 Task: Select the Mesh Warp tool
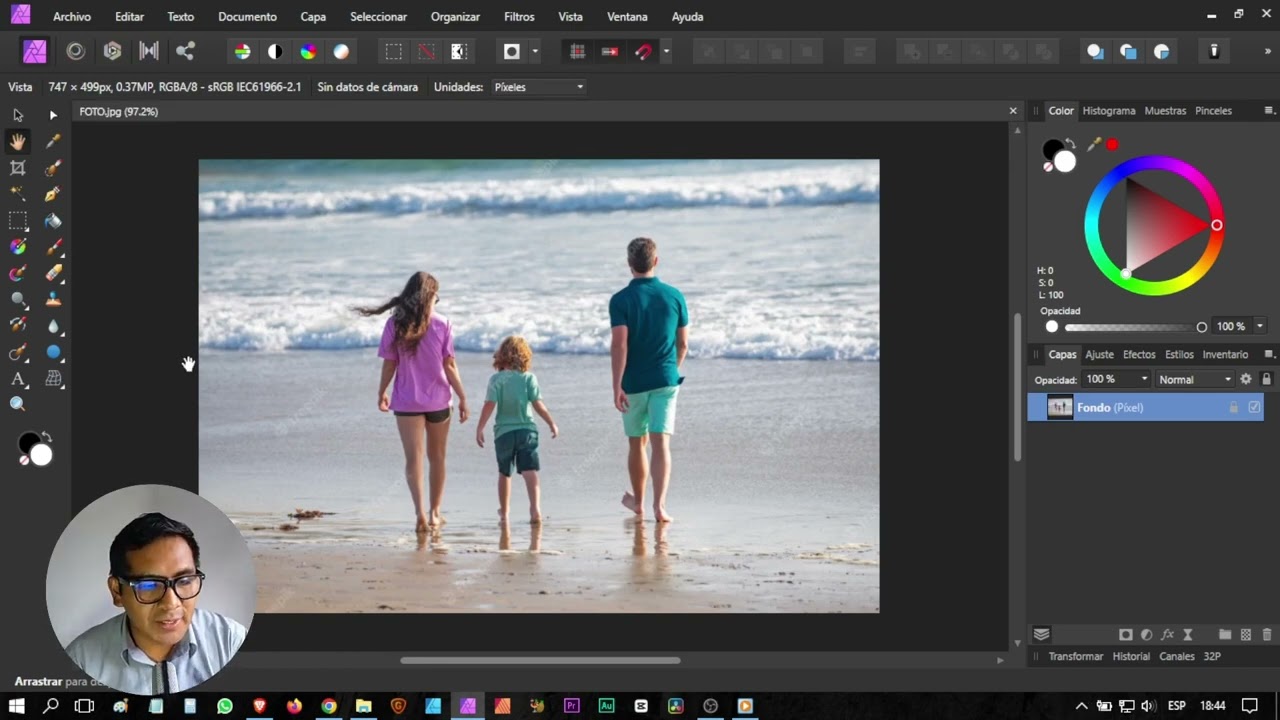click(x=54, y=379)
